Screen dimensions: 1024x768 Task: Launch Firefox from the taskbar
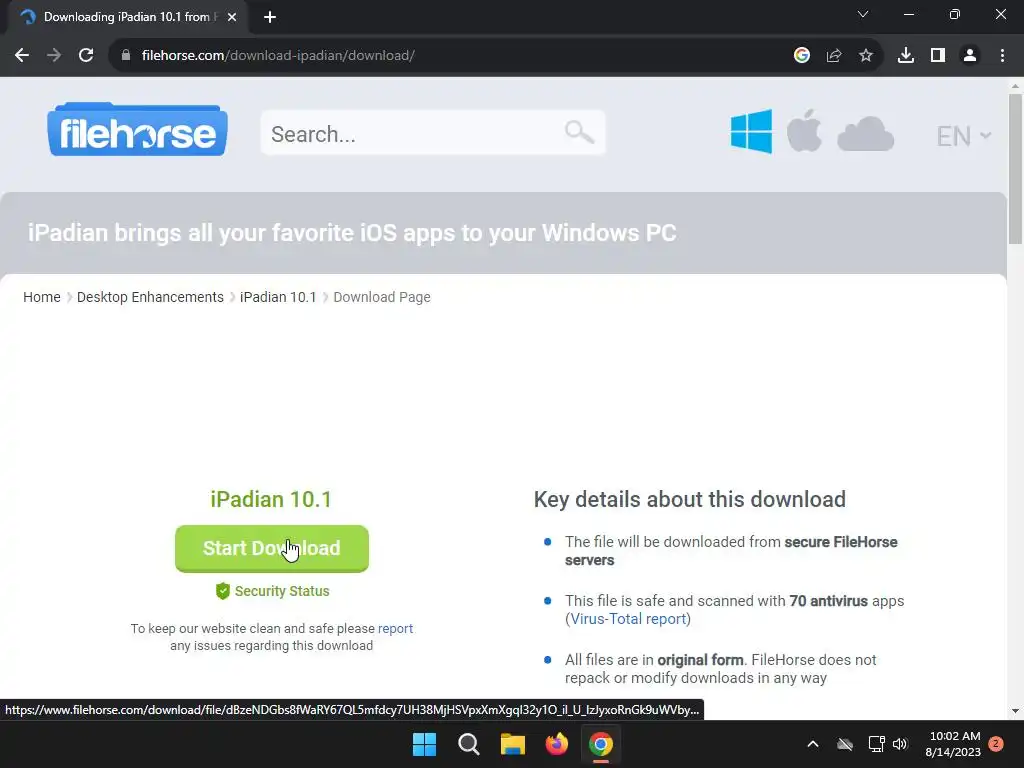(556, 744)
